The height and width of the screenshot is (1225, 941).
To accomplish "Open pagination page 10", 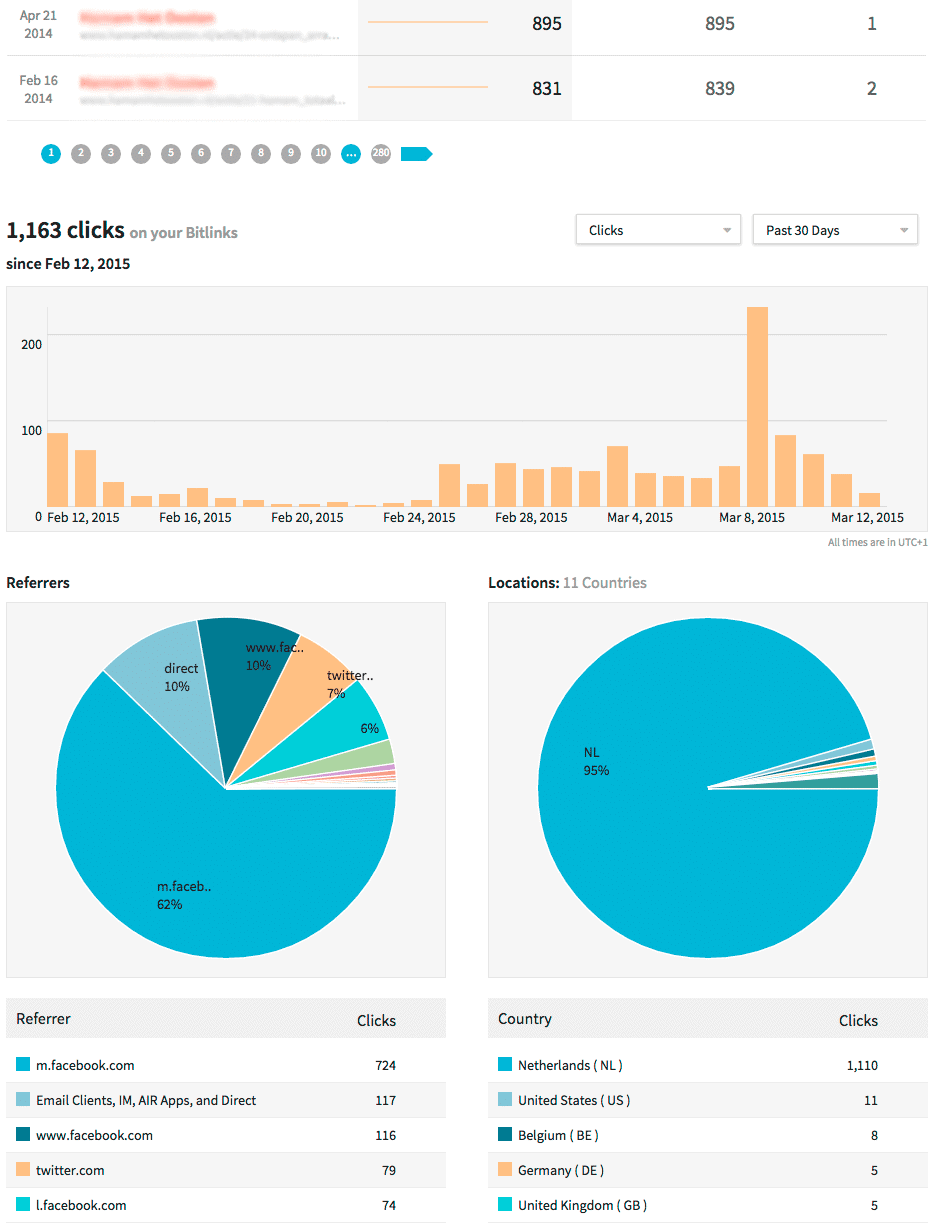I will tap(320, 154).
